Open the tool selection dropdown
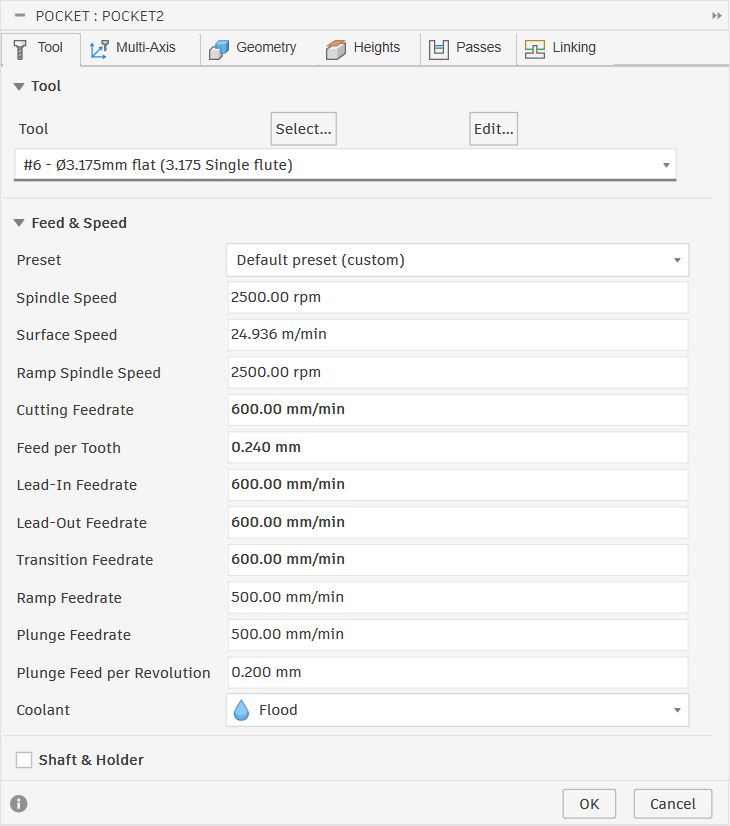This screenshot has height=826, width=730. [345, 165]
